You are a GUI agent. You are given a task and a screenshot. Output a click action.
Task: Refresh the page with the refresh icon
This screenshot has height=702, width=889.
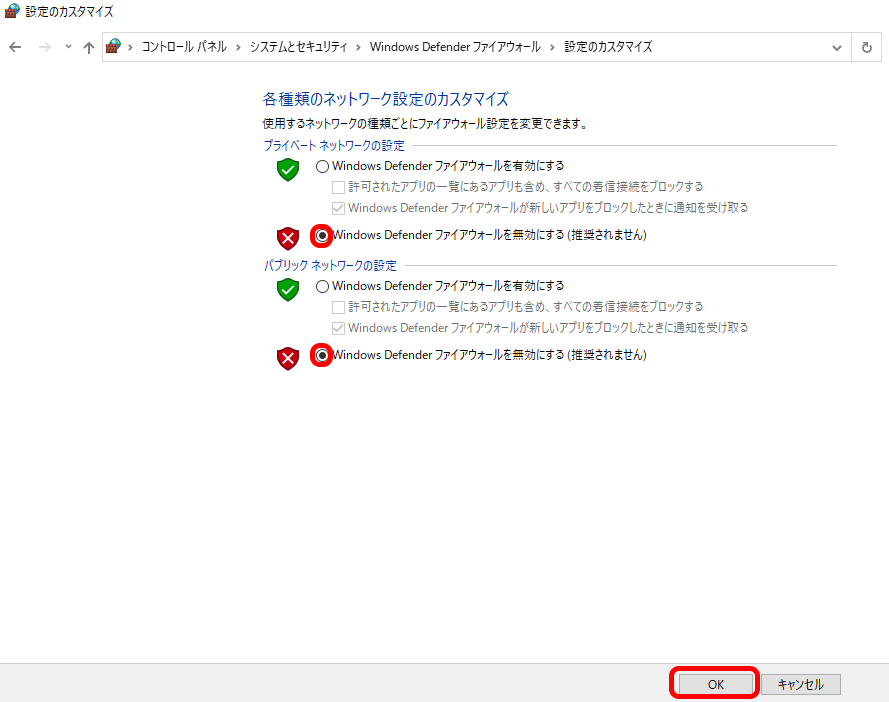click(866, 46)
